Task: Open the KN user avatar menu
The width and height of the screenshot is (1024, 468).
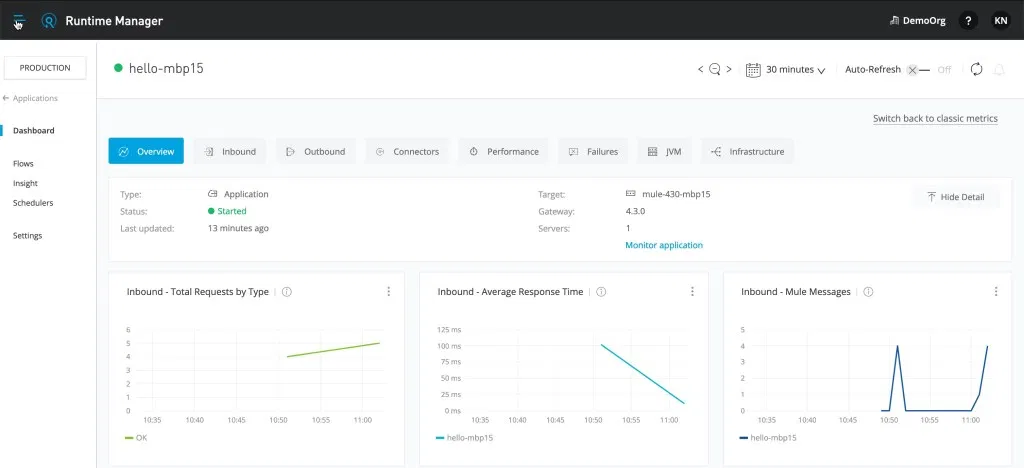Action: pyautogui.click(x=1000, y=21)
